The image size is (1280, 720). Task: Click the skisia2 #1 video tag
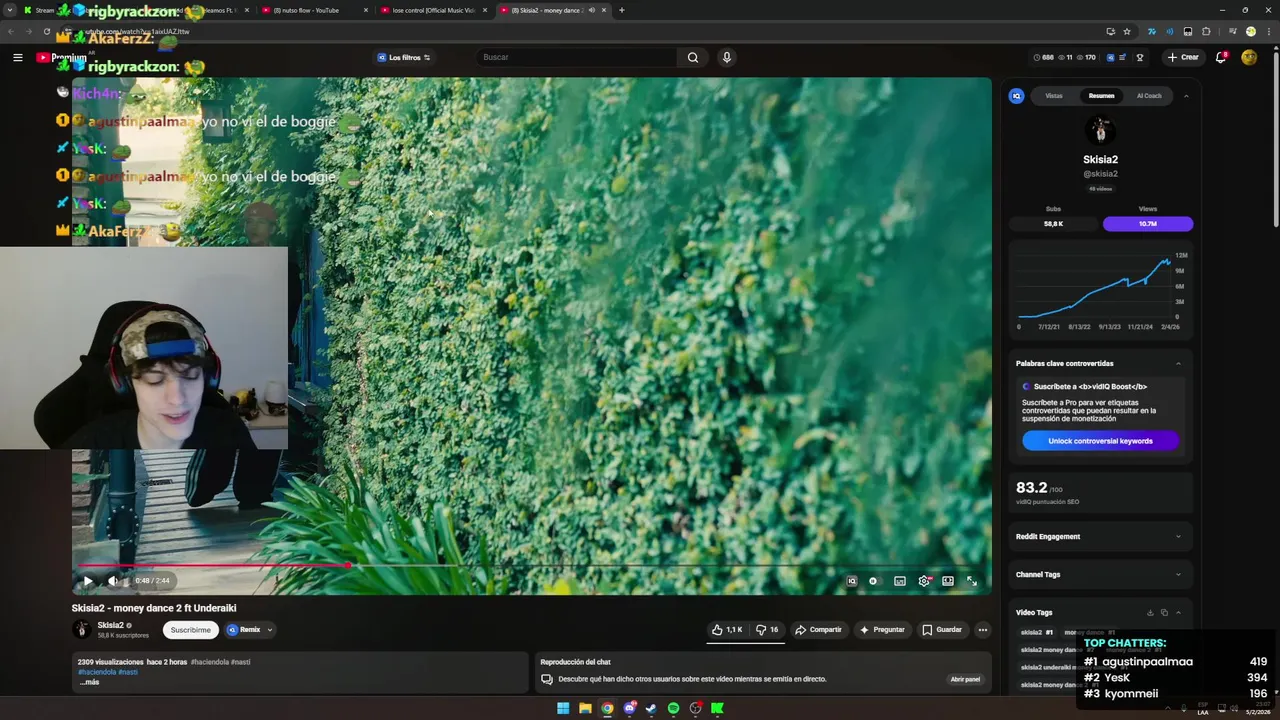(x=1037, y=633)
